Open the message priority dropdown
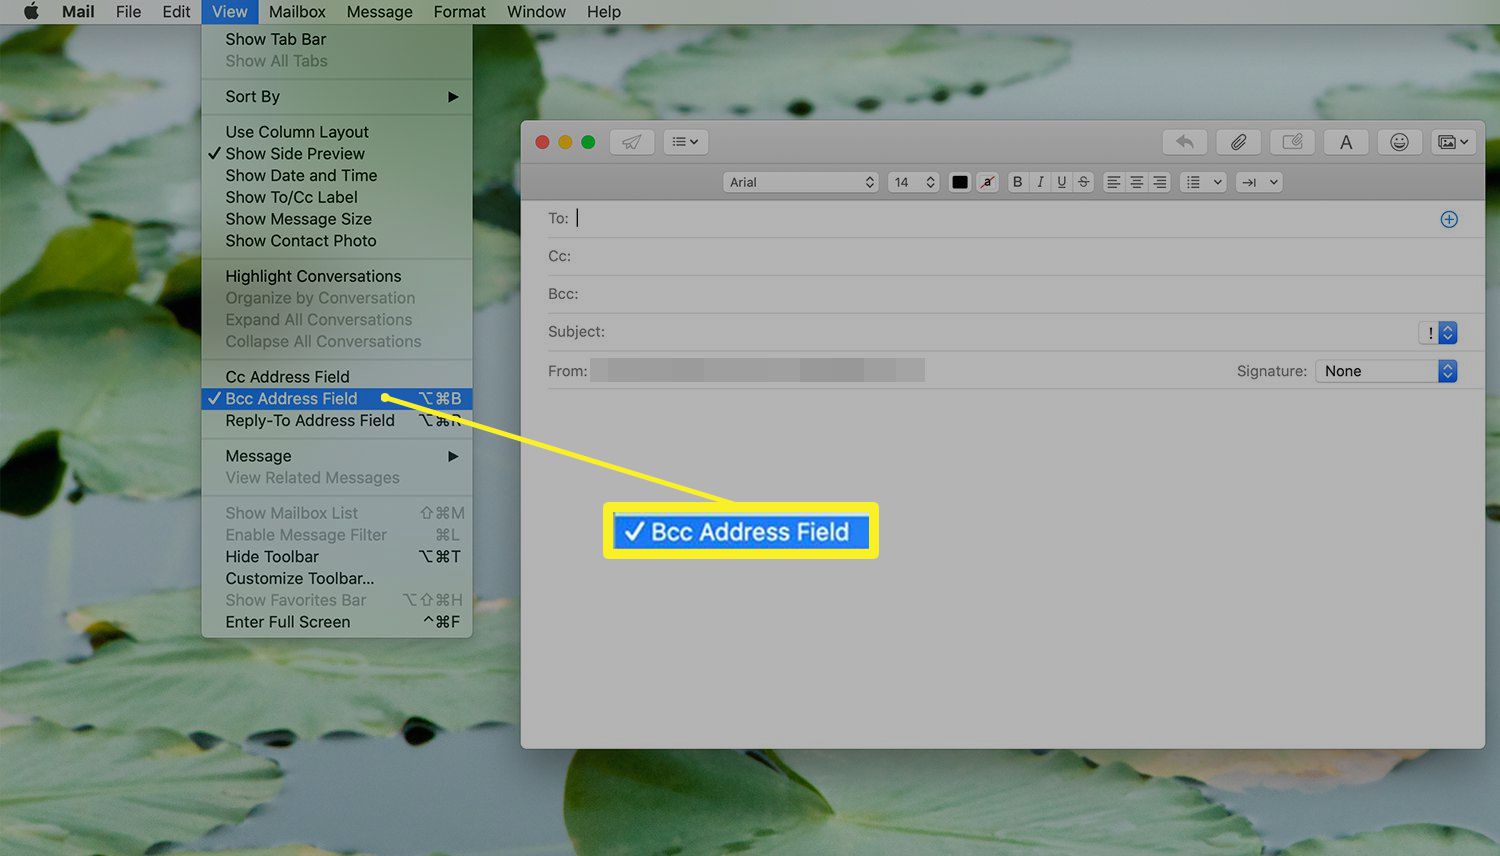The height and width of the screenshot is (856, 1500). pos(1438,333)
